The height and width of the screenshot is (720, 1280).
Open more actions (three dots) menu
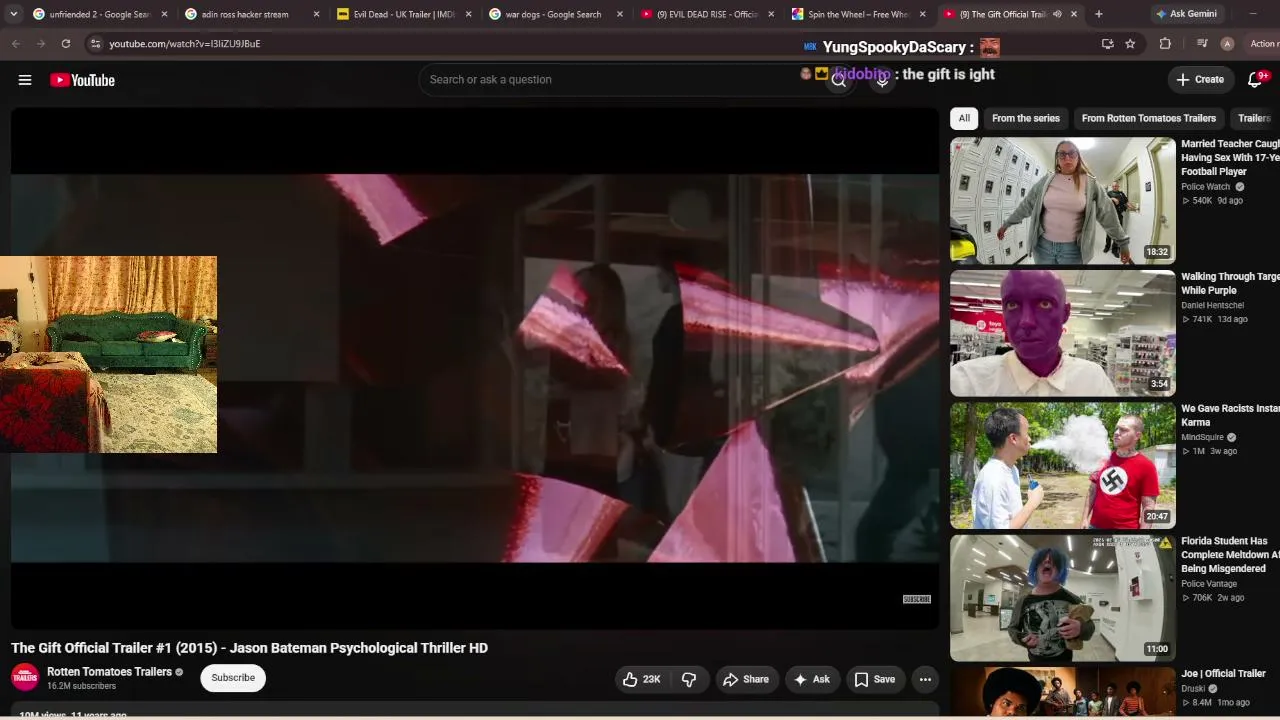coord(925,679)
